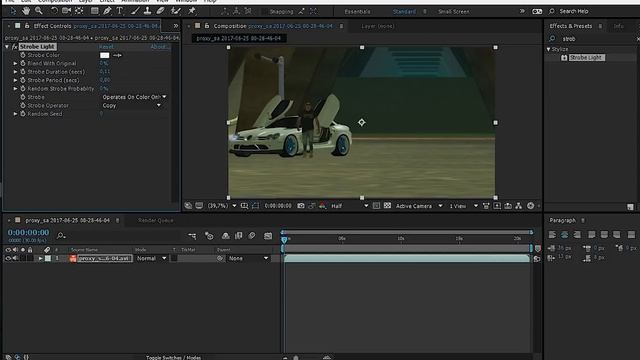Select the Eraser tool

click(160, 11)
